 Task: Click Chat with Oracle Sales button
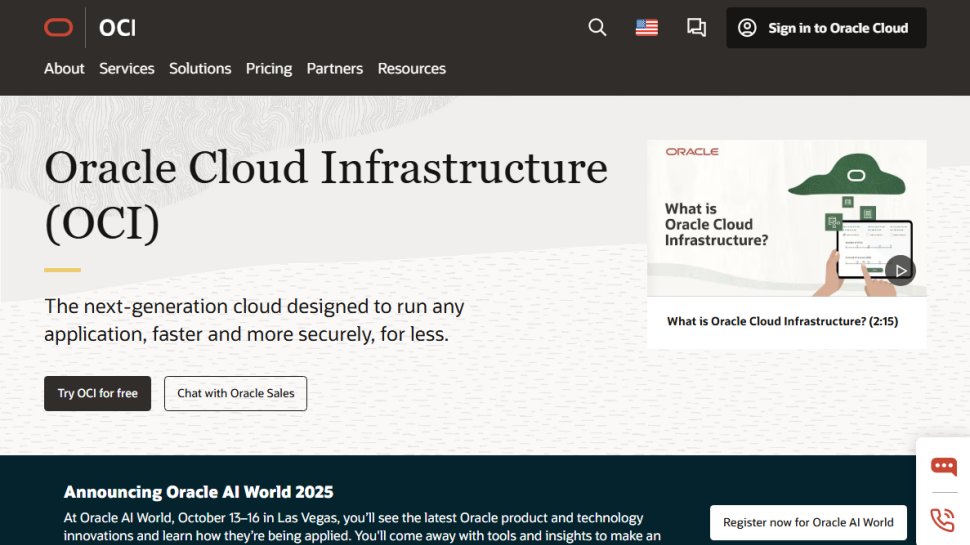coord(235,393)
